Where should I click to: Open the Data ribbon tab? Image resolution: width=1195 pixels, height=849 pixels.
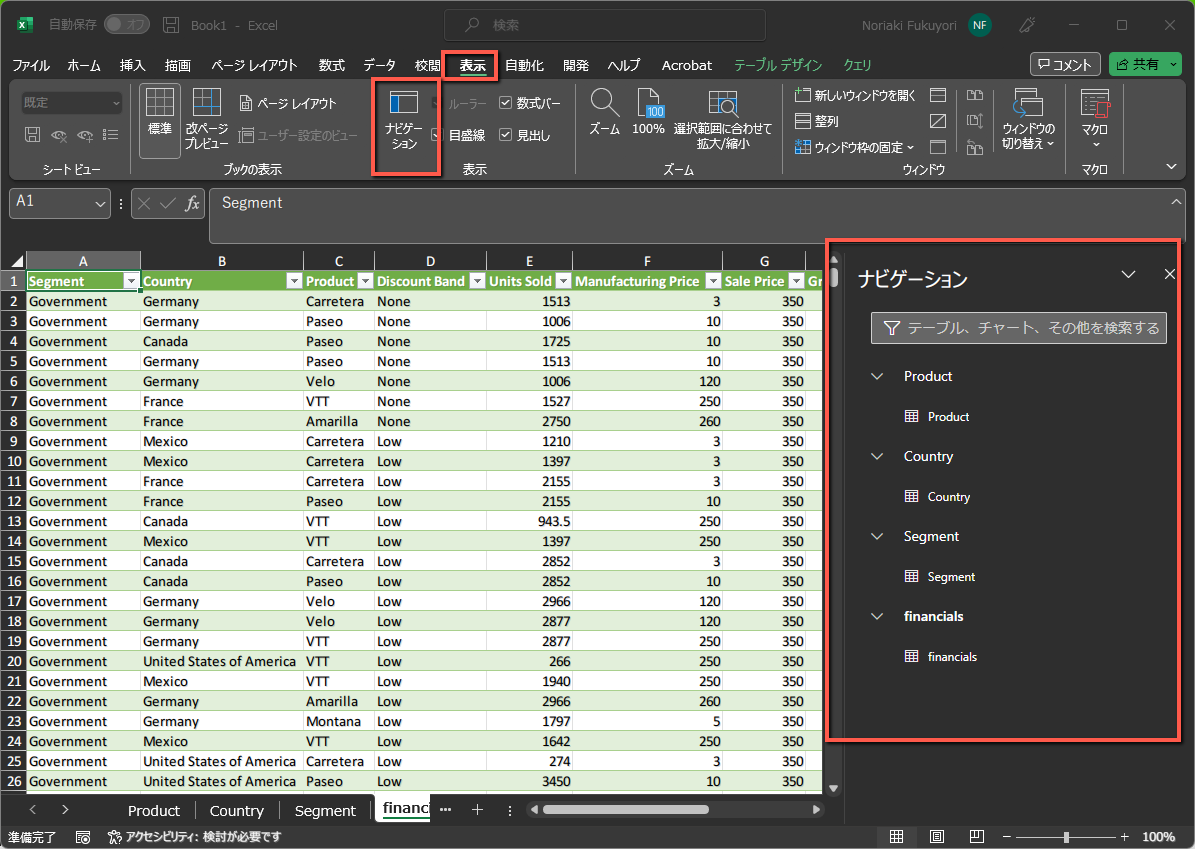coord(379,65)
